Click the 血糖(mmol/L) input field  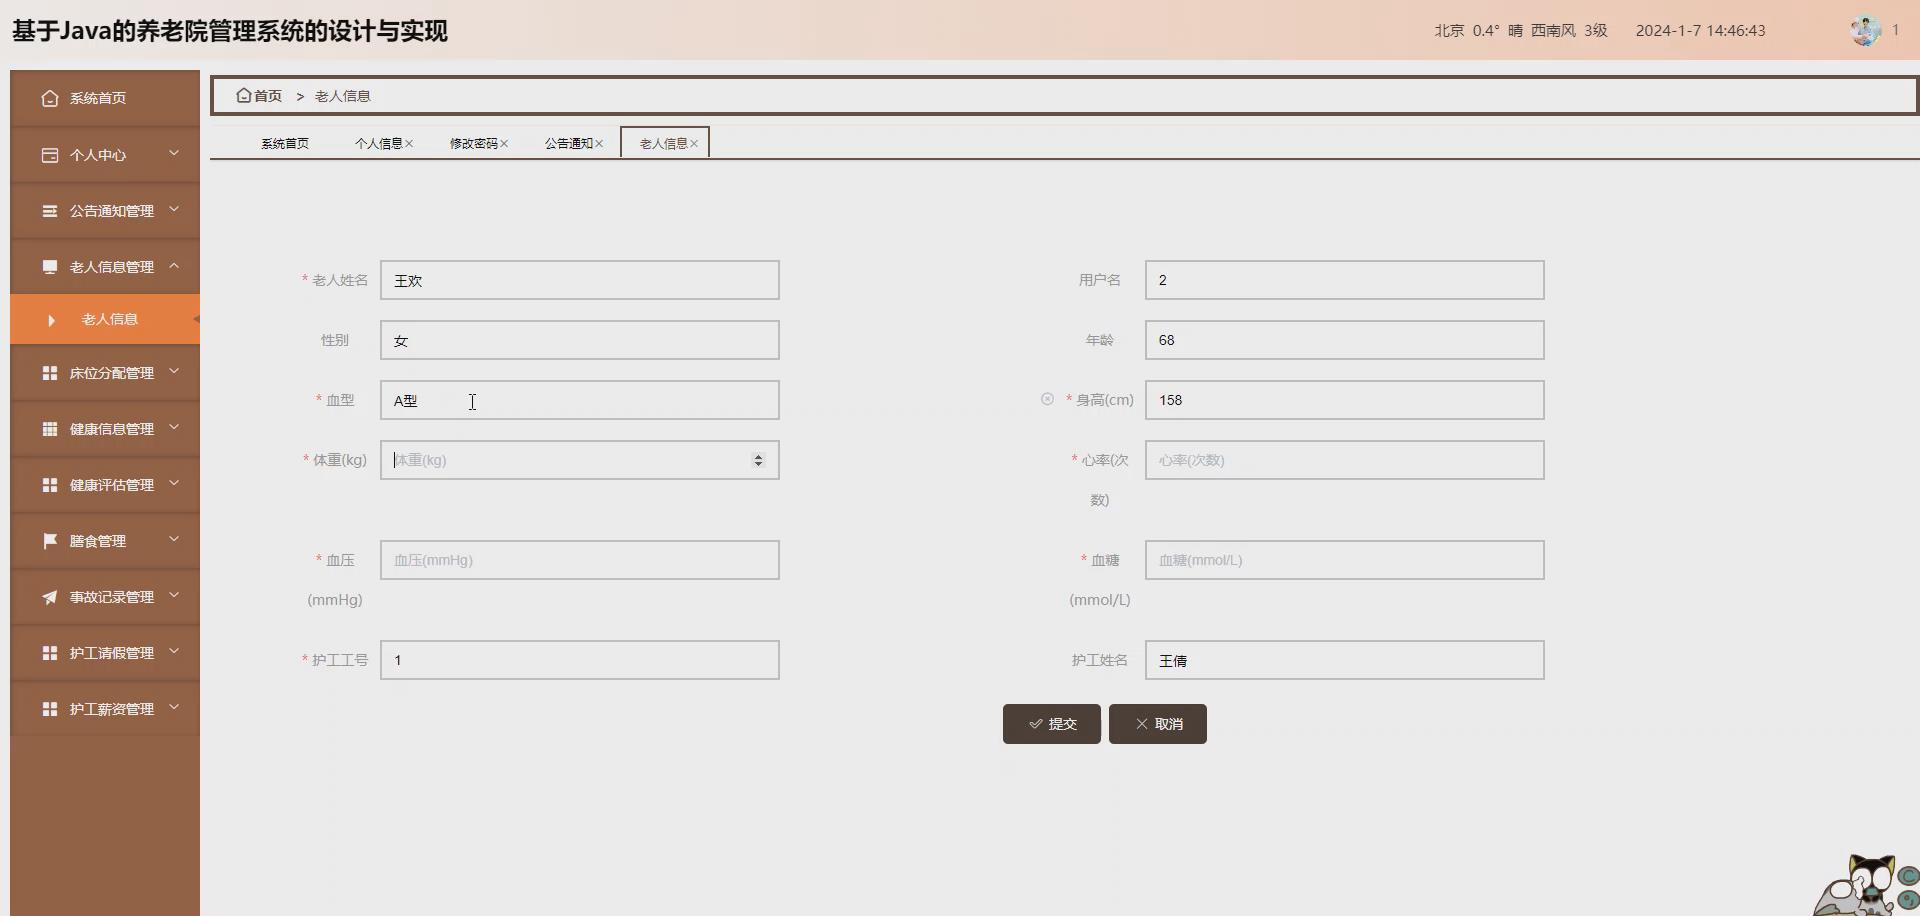[x=1345, y=560]
